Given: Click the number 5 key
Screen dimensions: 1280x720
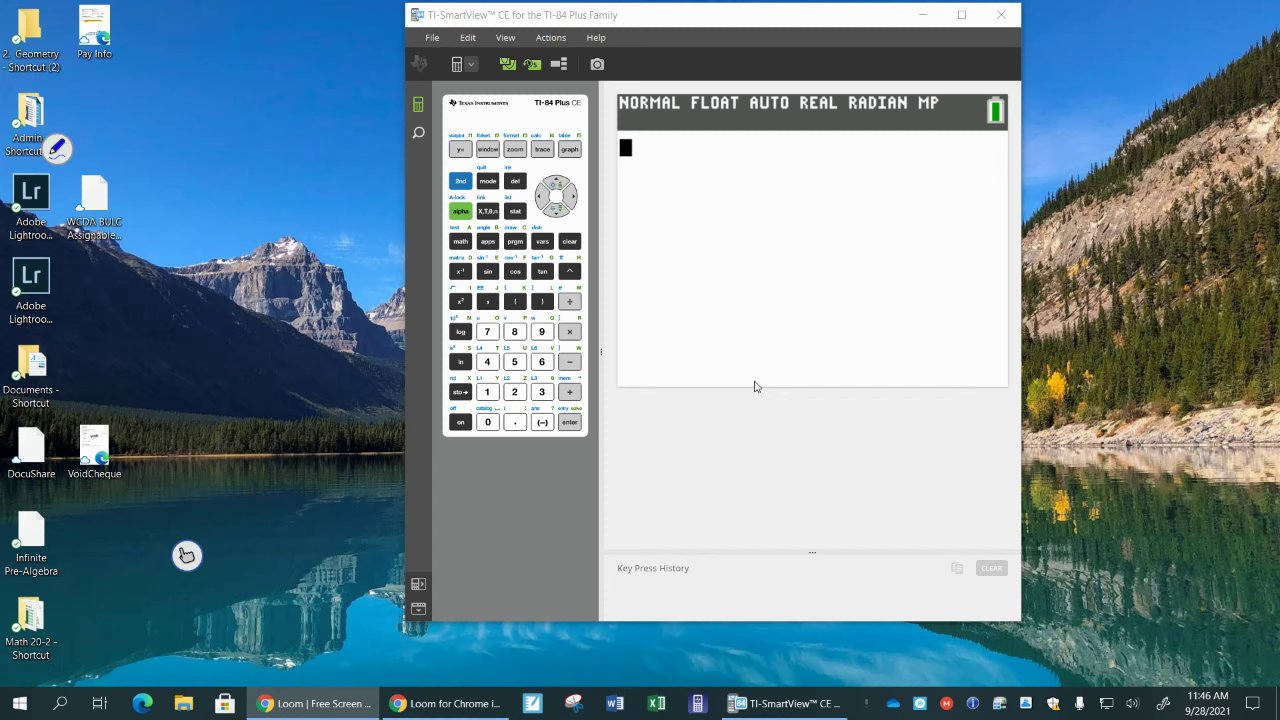Looking at the screenshot, I should [x=514, y=362].
